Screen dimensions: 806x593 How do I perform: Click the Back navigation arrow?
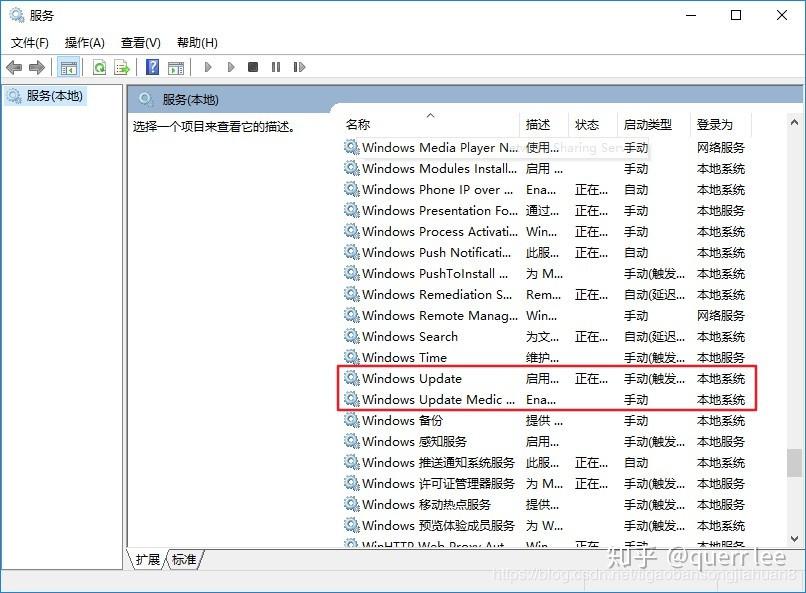(13, 67)
